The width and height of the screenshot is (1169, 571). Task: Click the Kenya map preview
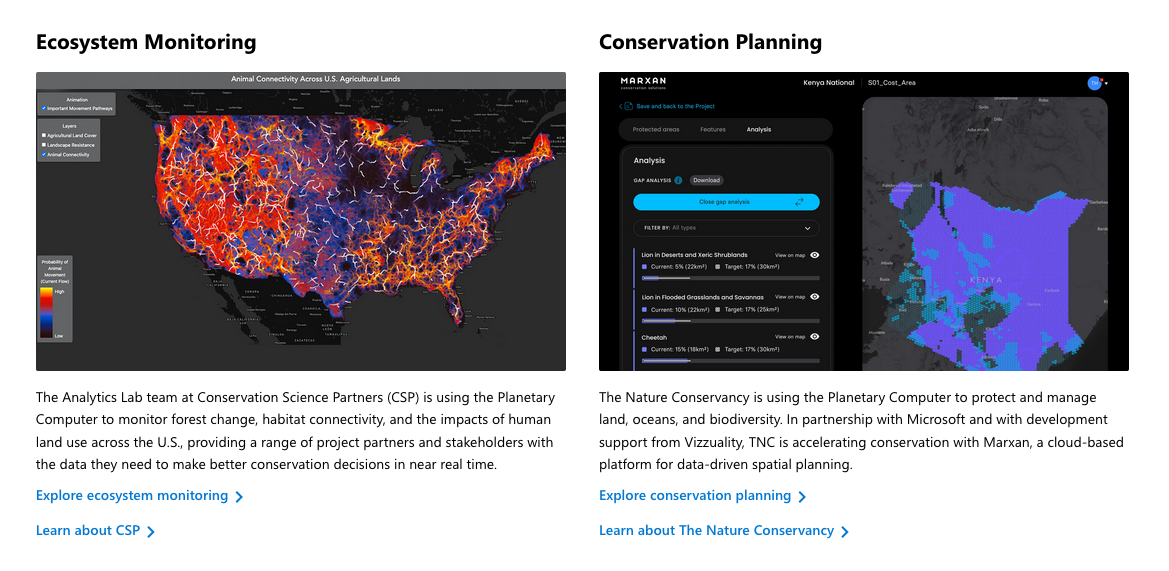pos(984,240)
